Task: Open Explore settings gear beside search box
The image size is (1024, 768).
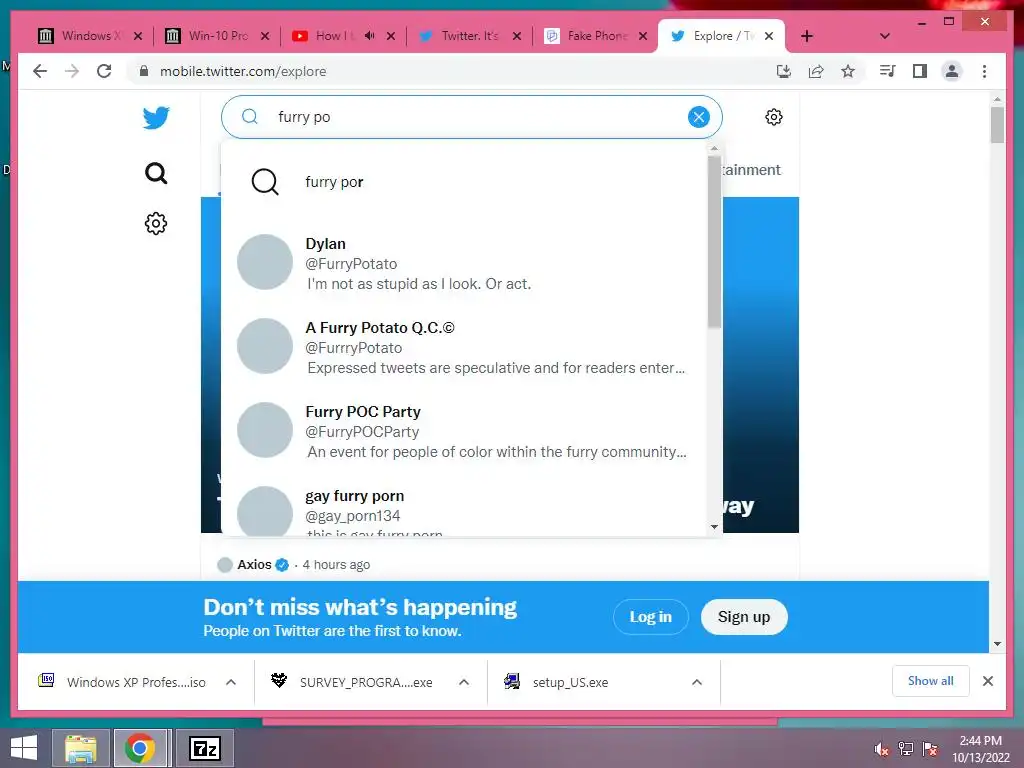Action: (x=774, y=117)
